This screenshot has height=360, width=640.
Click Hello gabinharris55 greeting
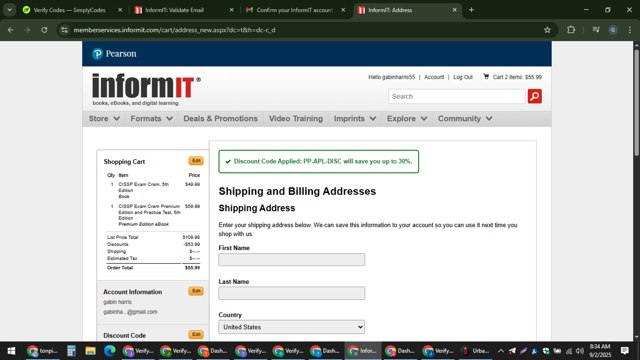click(x=391, y=77)
